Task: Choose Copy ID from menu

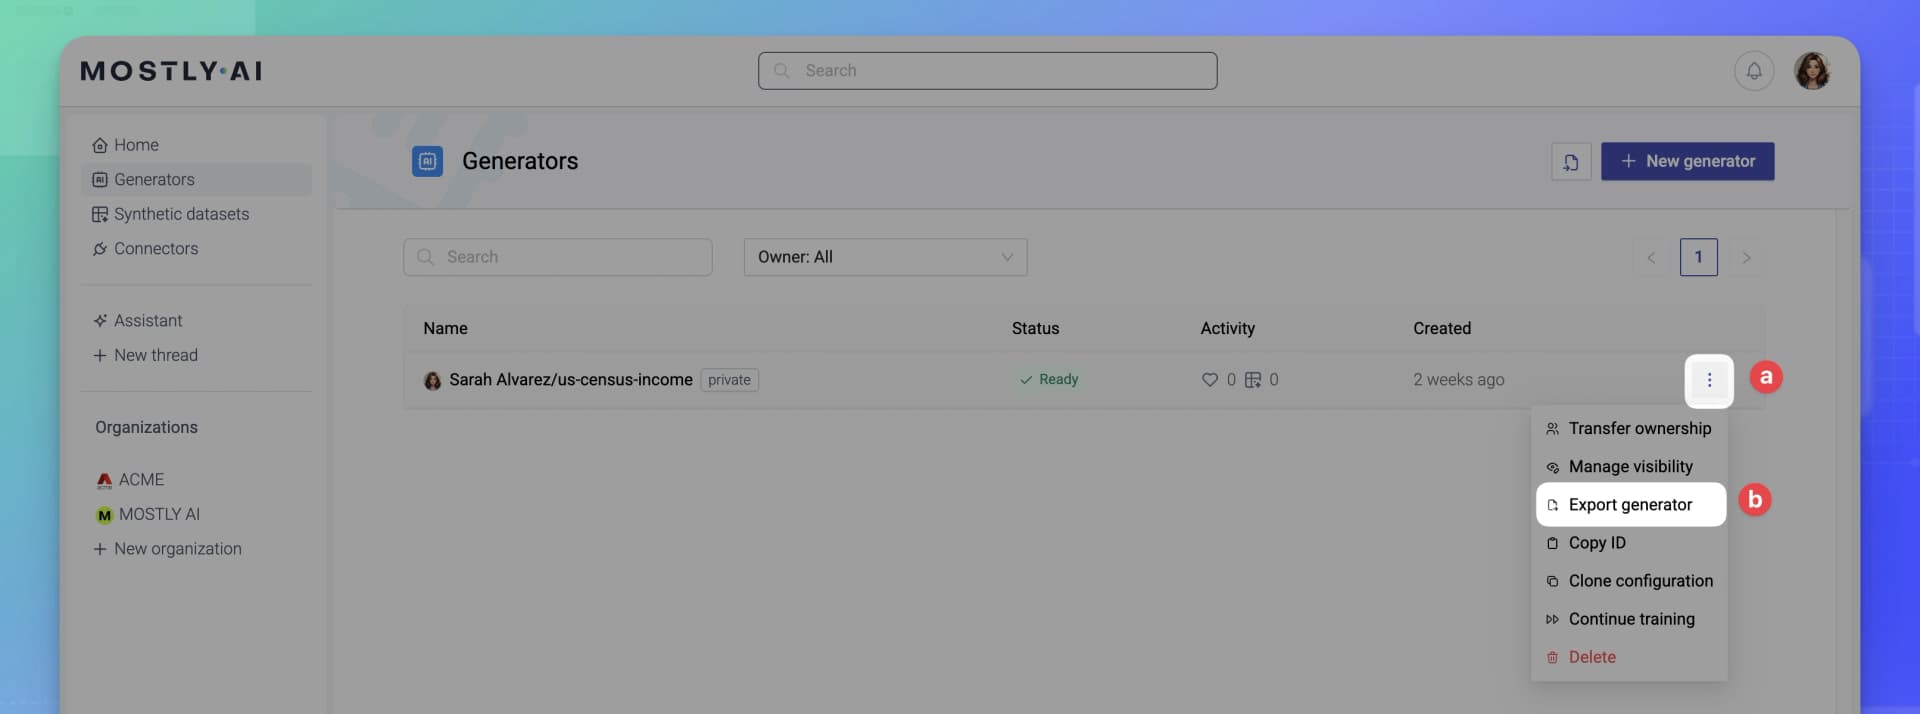Action: point(1629,543)
